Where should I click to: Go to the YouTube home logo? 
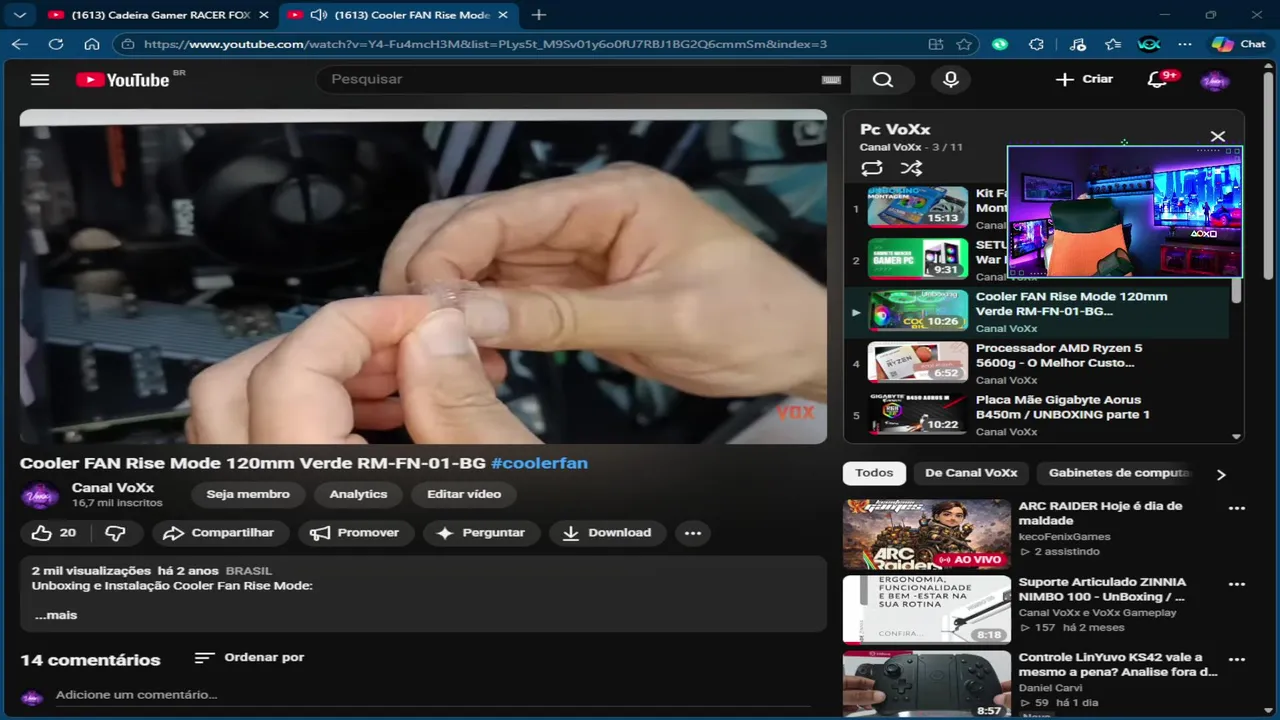coord(123,80)
